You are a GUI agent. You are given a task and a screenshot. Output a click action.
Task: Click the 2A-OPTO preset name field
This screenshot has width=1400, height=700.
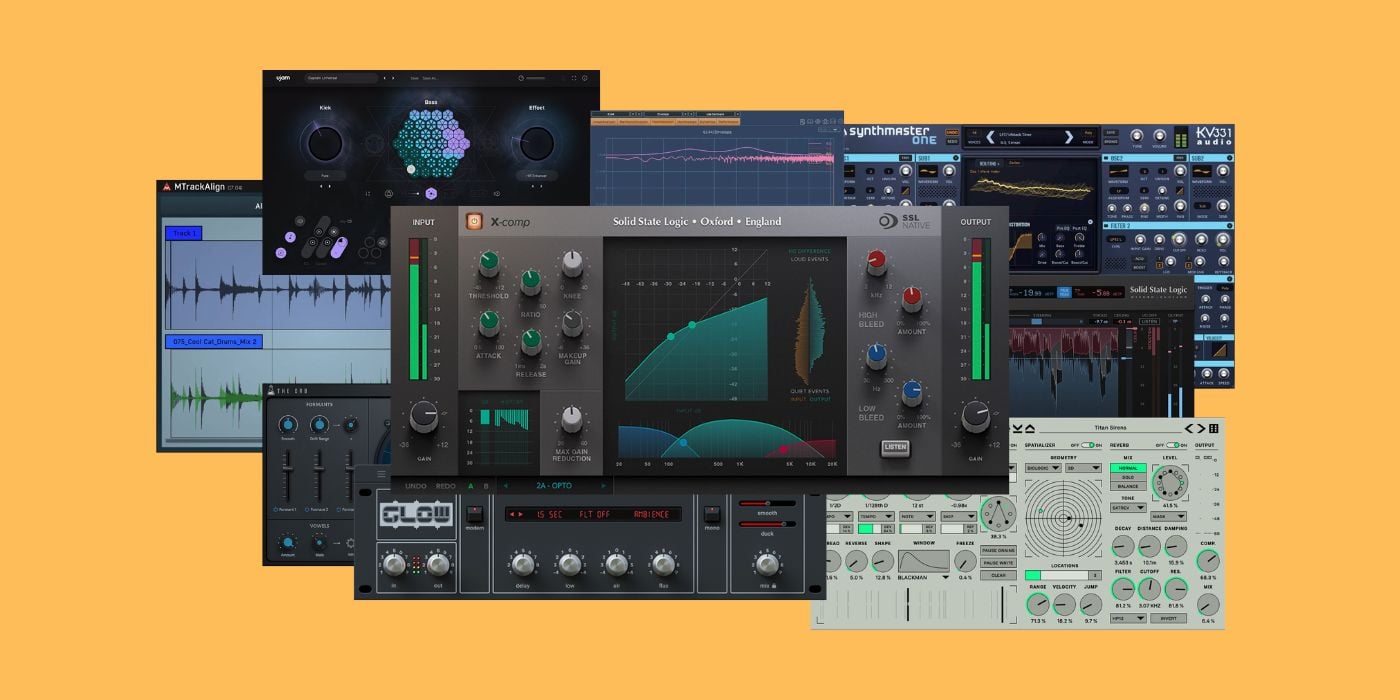(x=554, y=485)
